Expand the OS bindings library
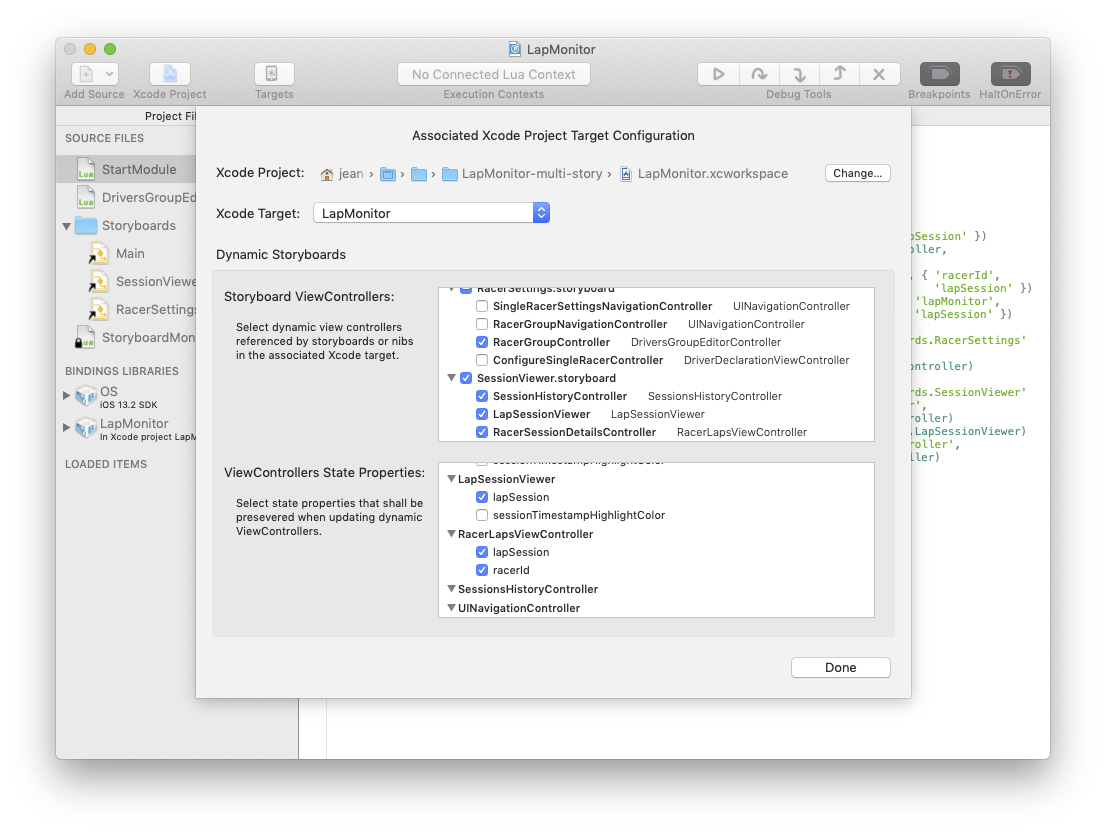 point(66,396)
